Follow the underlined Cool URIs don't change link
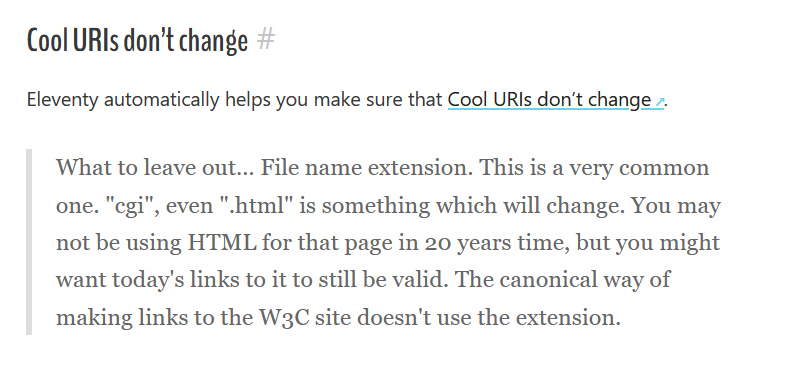785x385 pixels. tap(549, 100)
